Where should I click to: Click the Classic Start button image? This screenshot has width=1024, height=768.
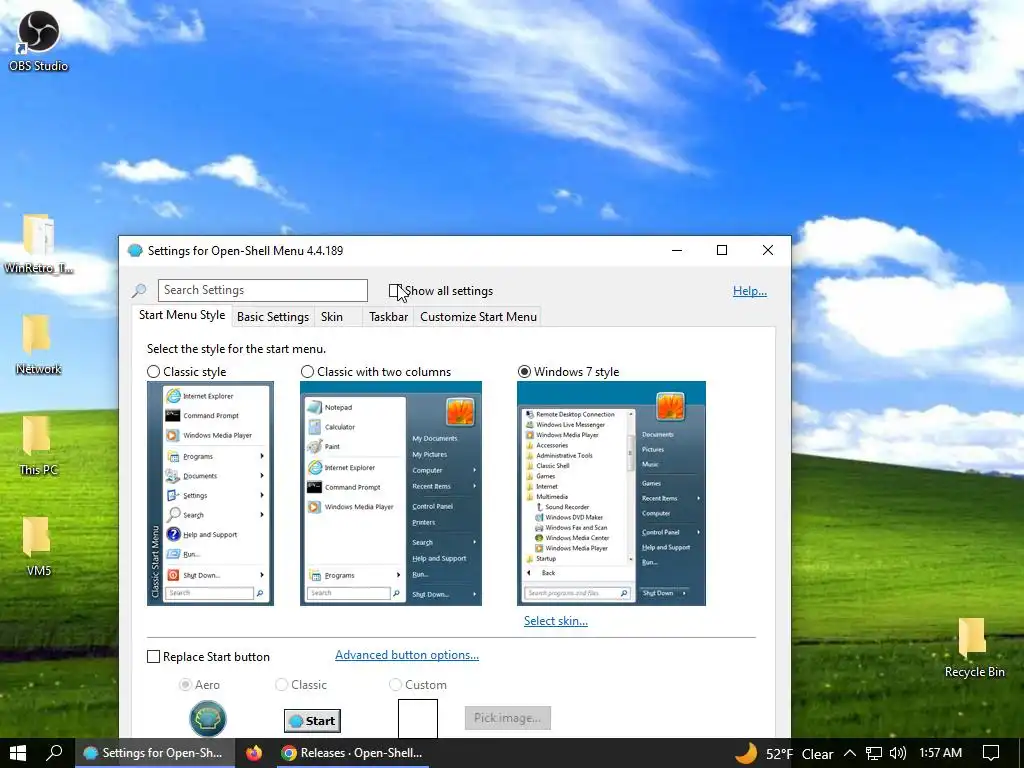click(312, 721)
